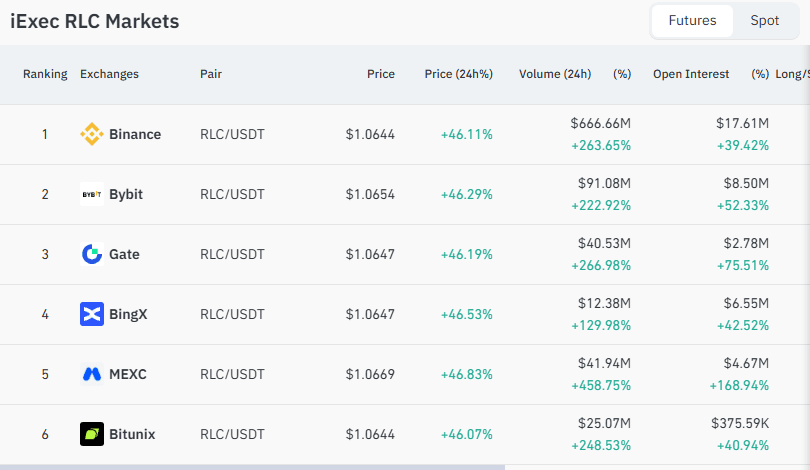This screenshot has height=470, width=810.
Task: Sort by the Price column header
Action: [381, 74]
